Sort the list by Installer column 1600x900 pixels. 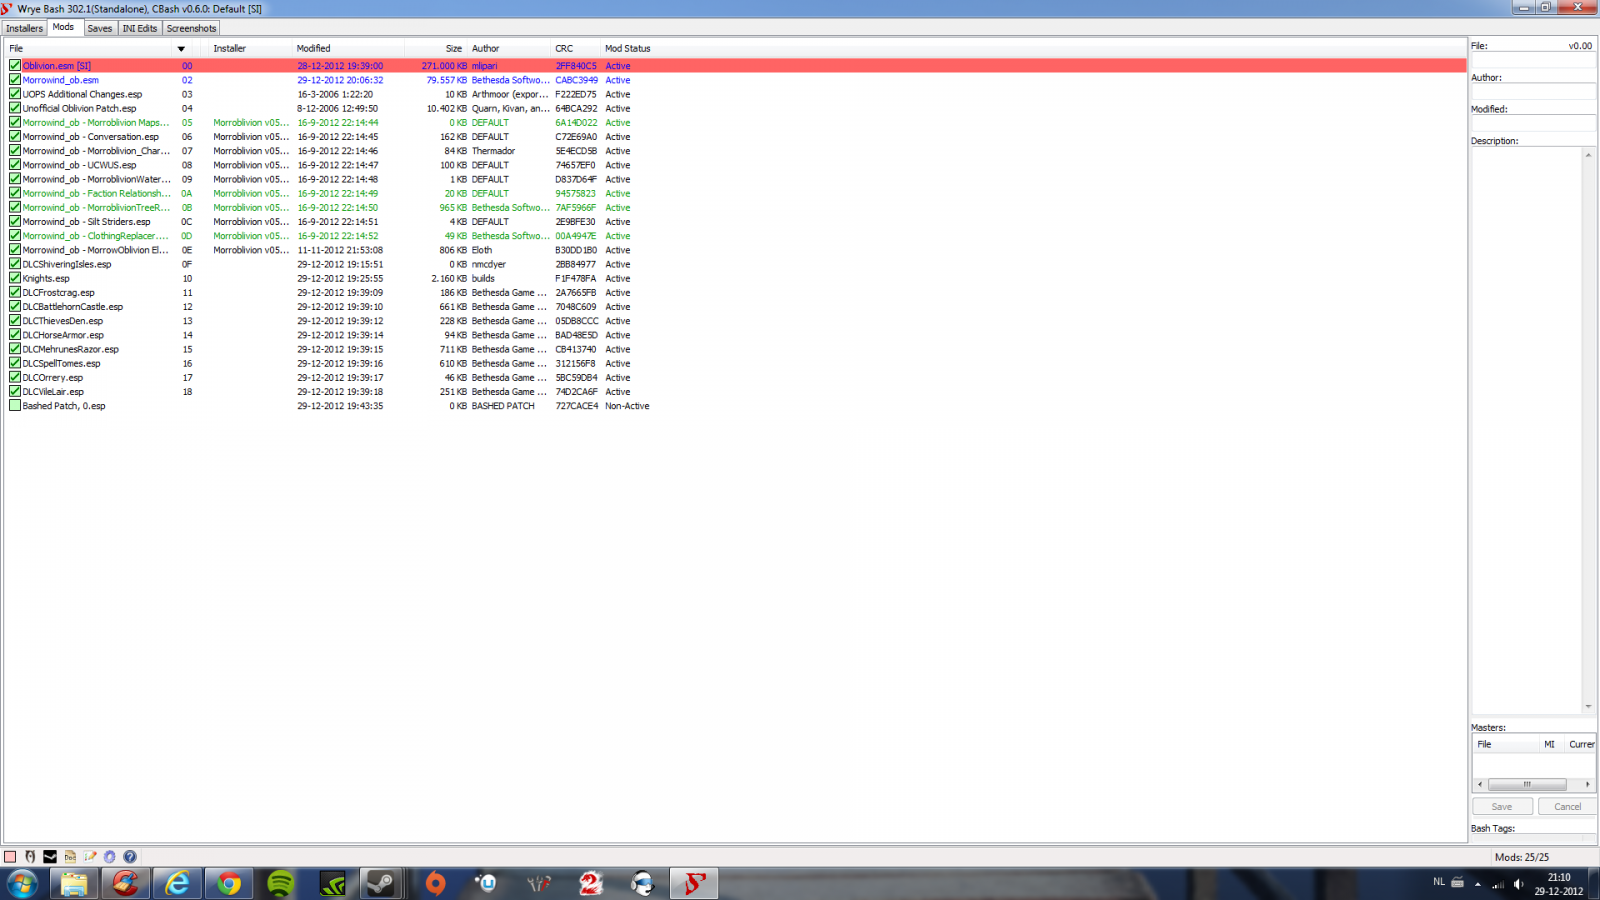pos(250,48)
